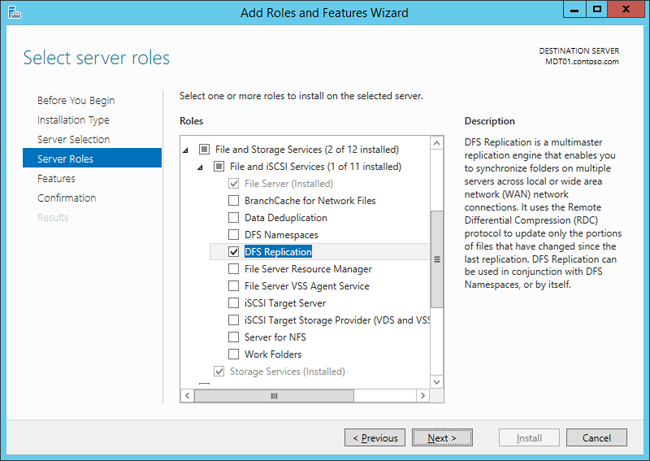The width and height of the screenshot is (650, 461).
Task: Click the vertical scrollbar up arrow
Action: (x=437, y=145)
